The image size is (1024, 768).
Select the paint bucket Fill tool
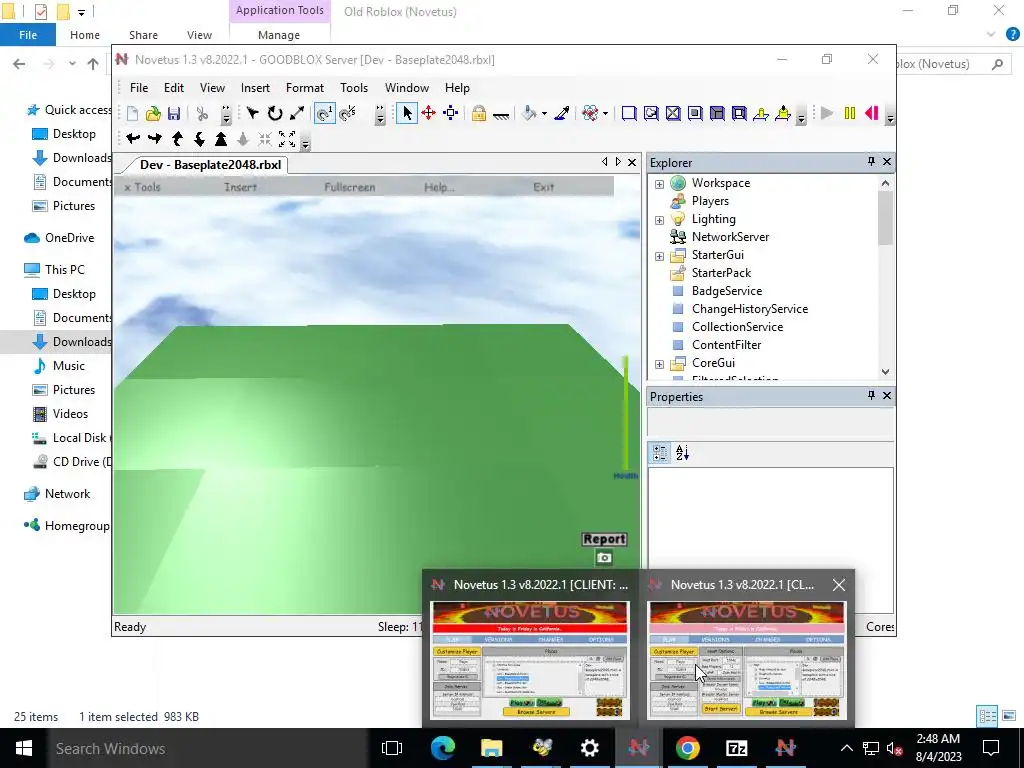tap(530, 114)
